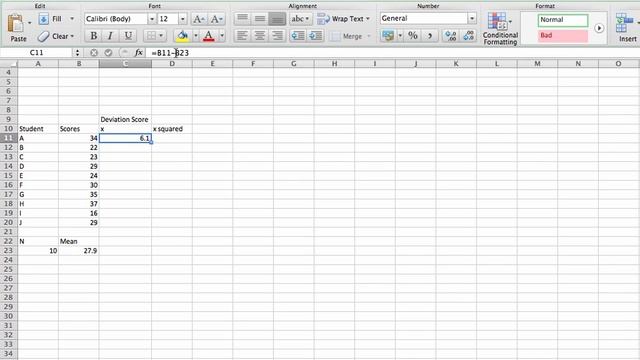The width and height of the screenshot is (640, 360).
Task: Click the score 16 for student I
Action: [79, 213]
